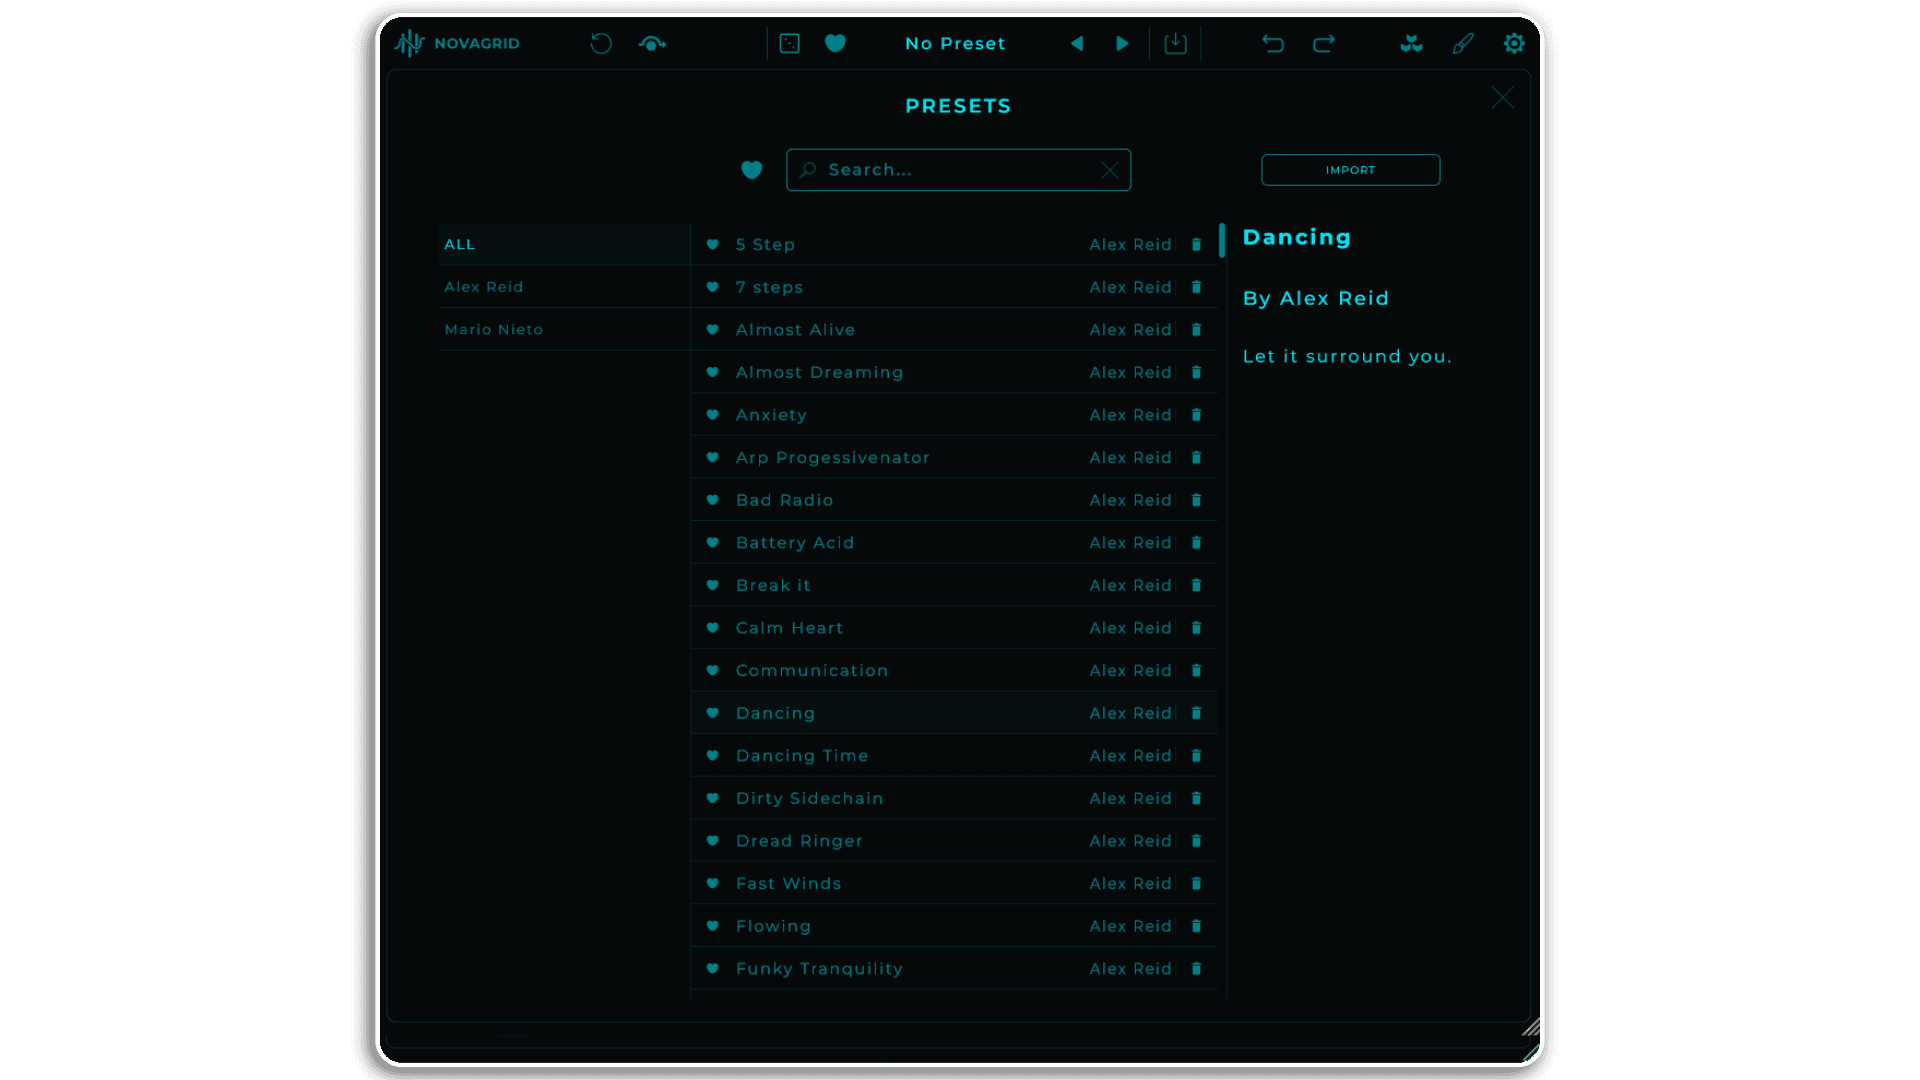Image resolution: width=1920 pixels, height=1080 pixels.
Task: Load the Almost Dreaming preset
Action: pyautogui.click(x=954, y=372)
